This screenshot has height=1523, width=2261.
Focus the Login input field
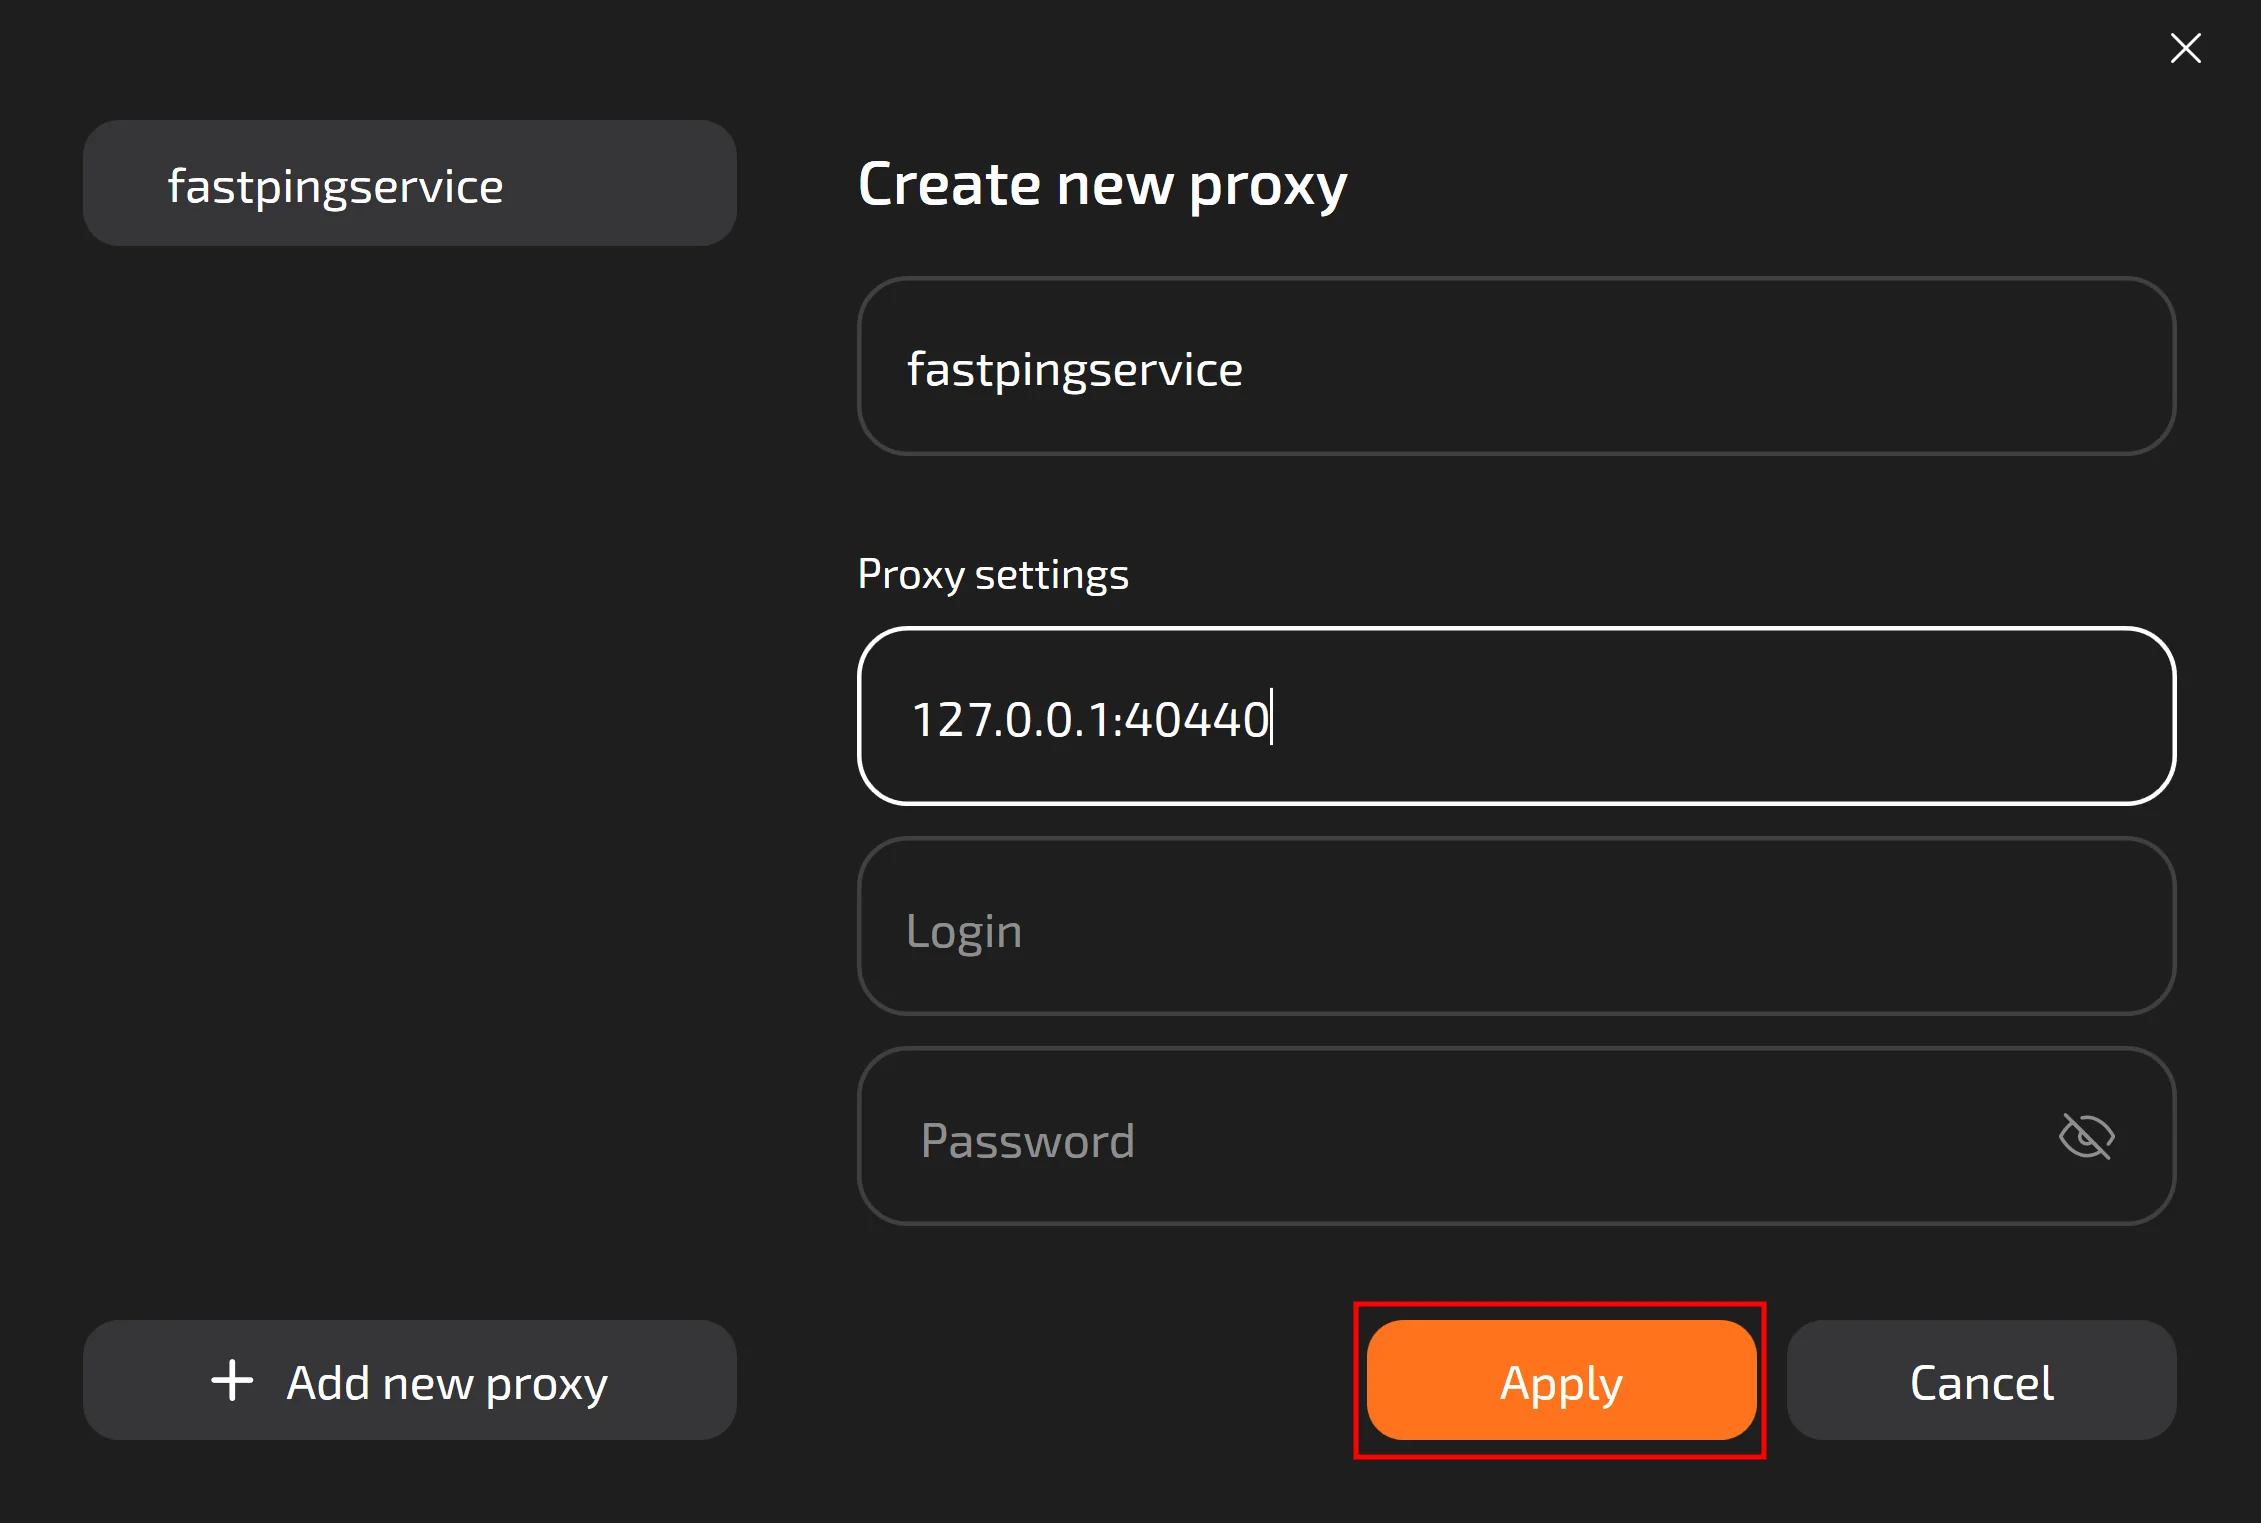coord(1515,927)
